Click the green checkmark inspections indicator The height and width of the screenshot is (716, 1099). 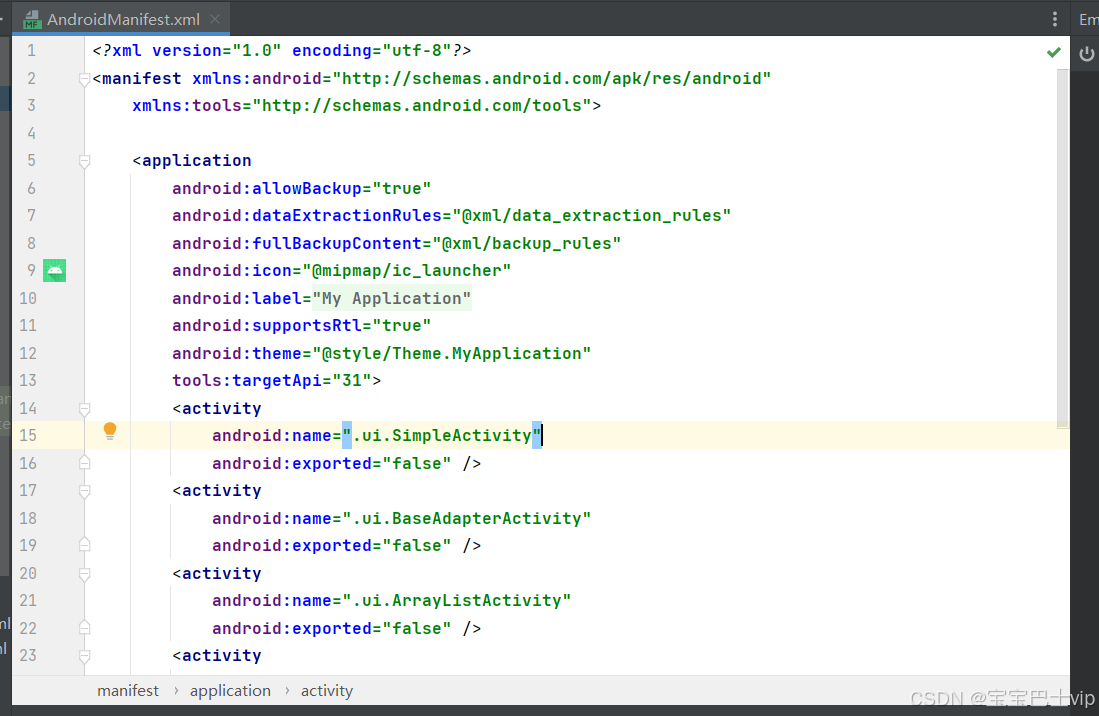tap(1053, 51)
